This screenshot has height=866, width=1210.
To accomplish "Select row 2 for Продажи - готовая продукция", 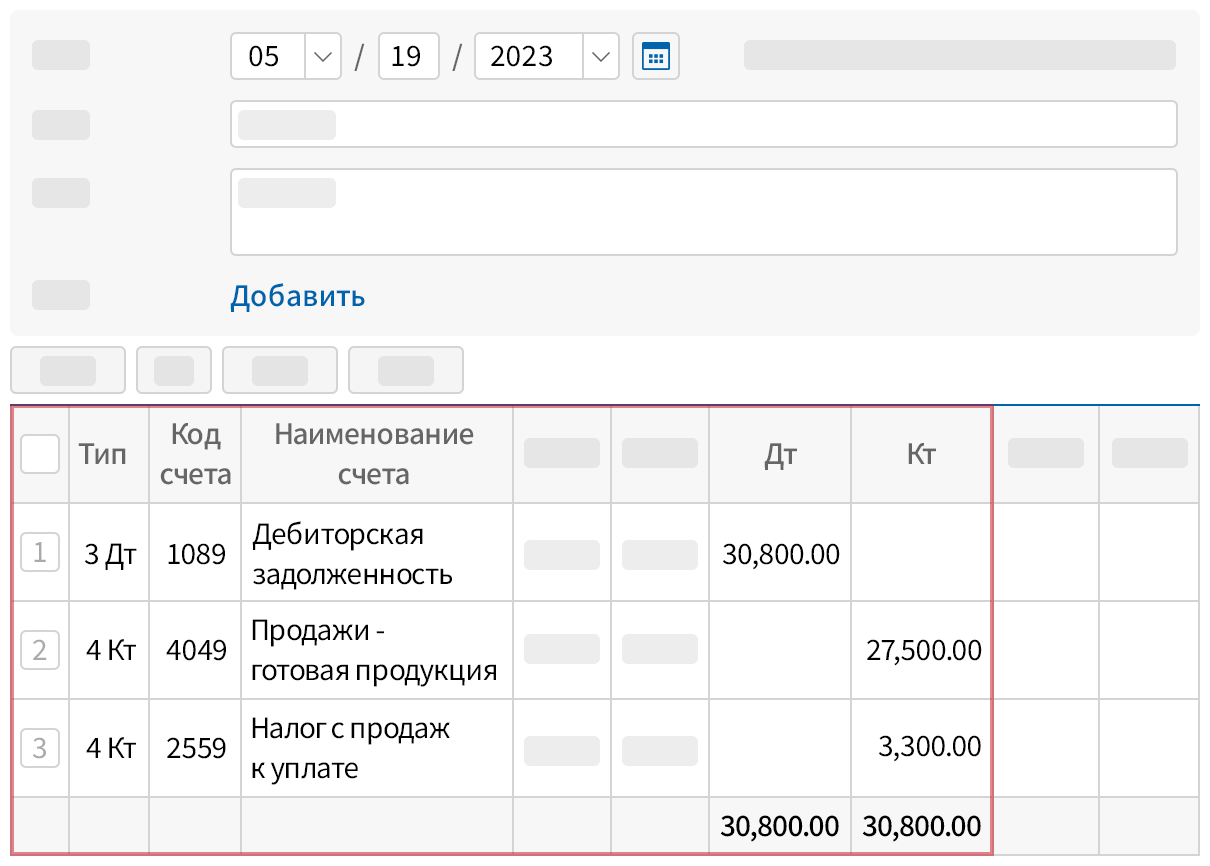I will click(40, 648).
